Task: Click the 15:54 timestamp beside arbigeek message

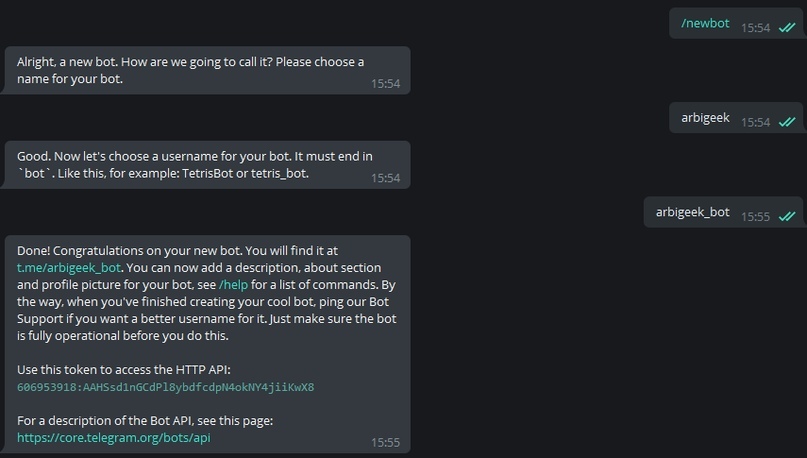Action: (x=756, y=122)
